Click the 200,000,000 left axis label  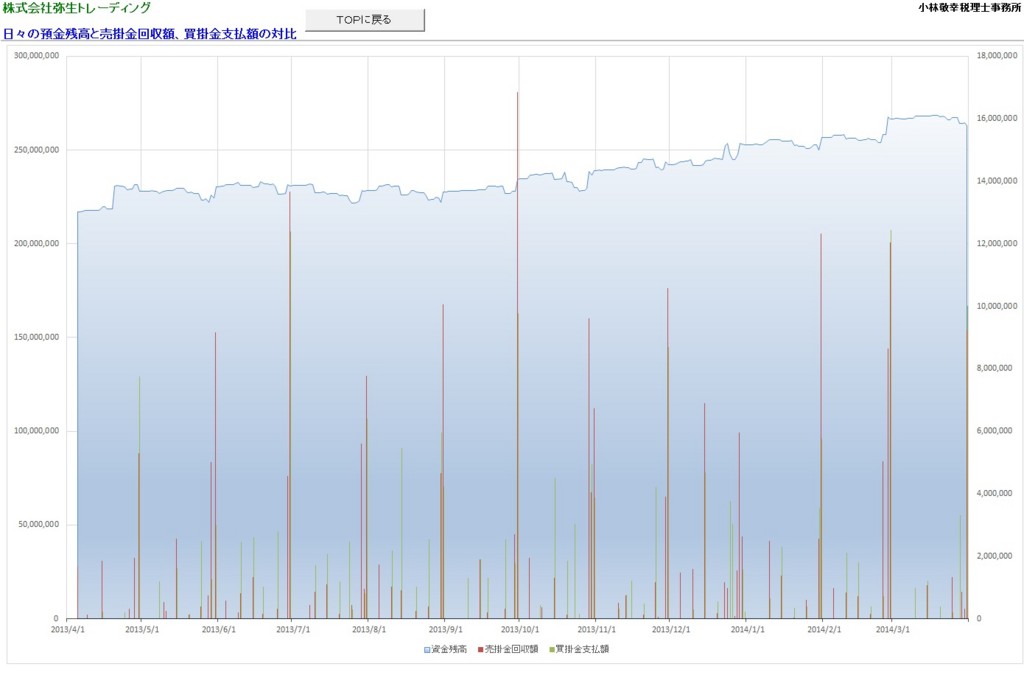coord(37,244)
